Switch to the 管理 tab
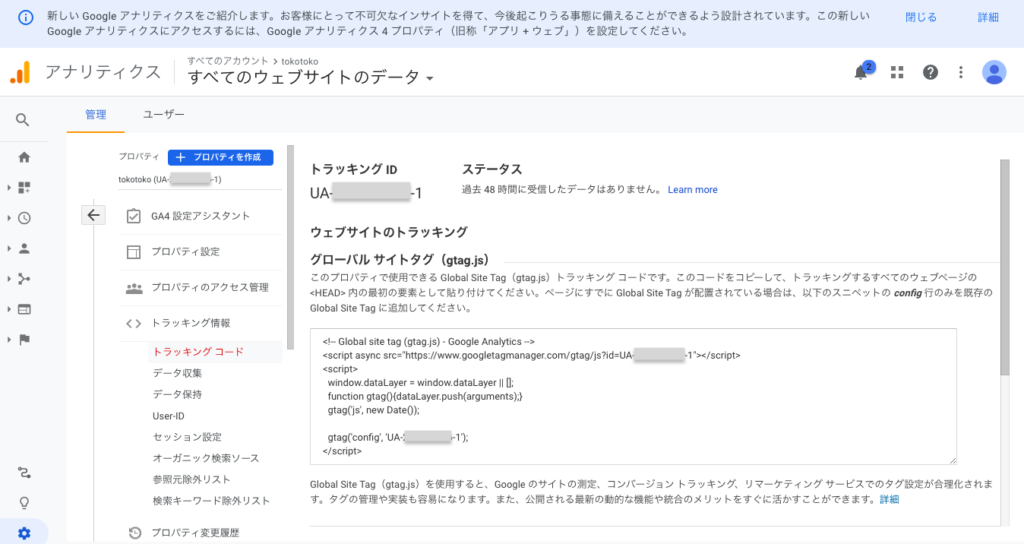Viewport: 1024px width, 544px height. pos(95,115)
